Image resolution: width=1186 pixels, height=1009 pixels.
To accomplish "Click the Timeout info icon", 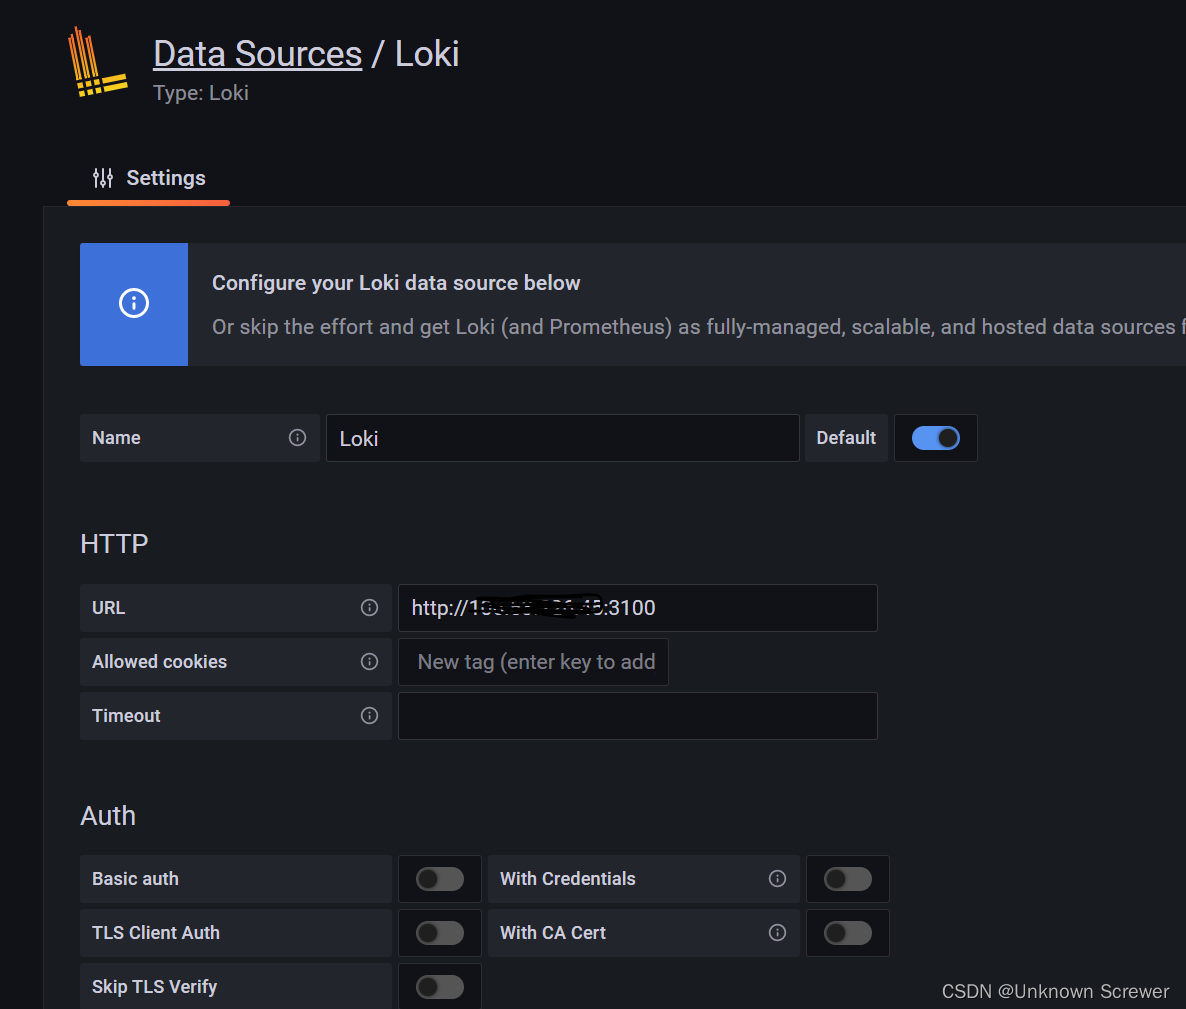I will tap(369, 716).
